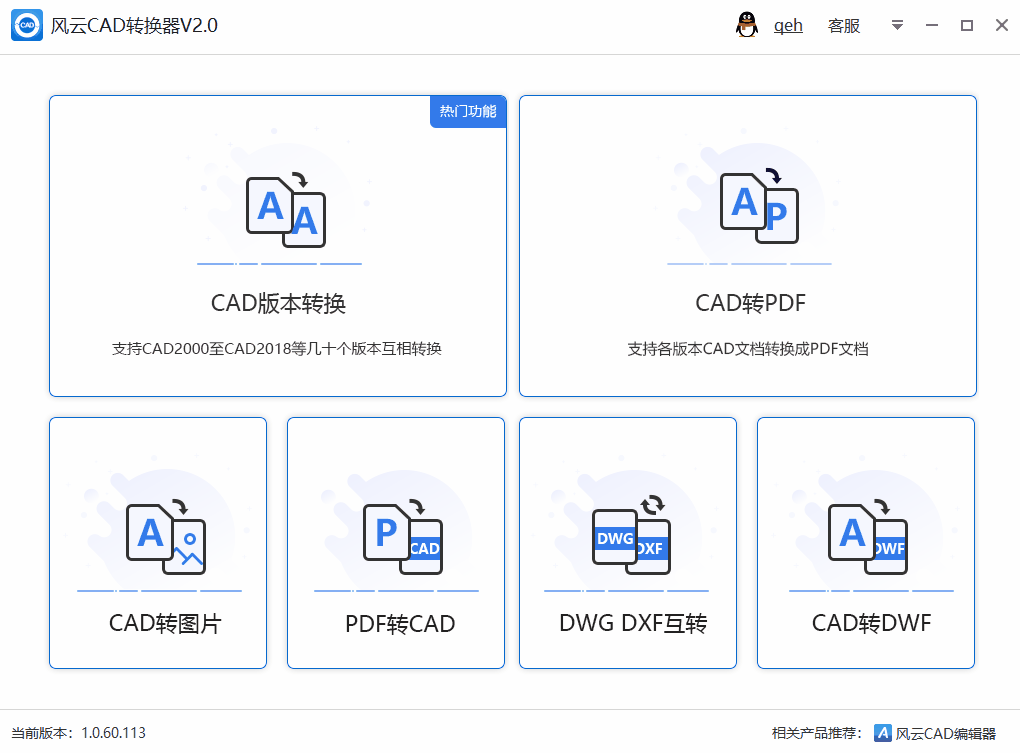Pick the CAD转DWF label
The width and height of the screenshot is (1020, 753).
[871, 624]
